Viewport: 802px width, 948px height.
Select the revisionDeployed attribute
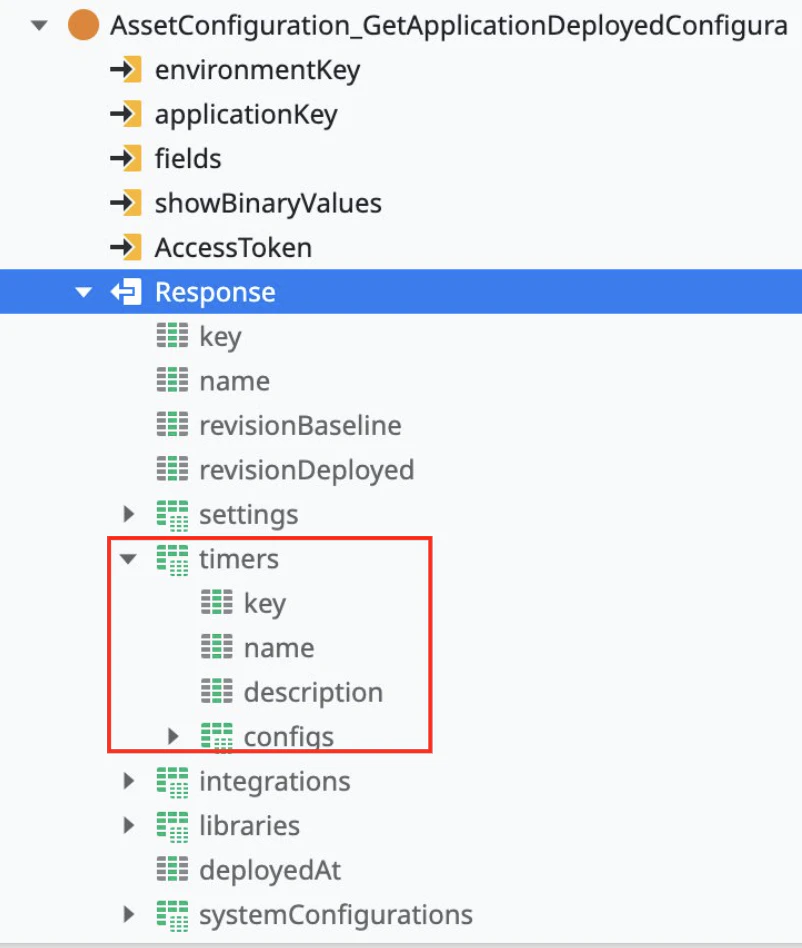(306, 470)
